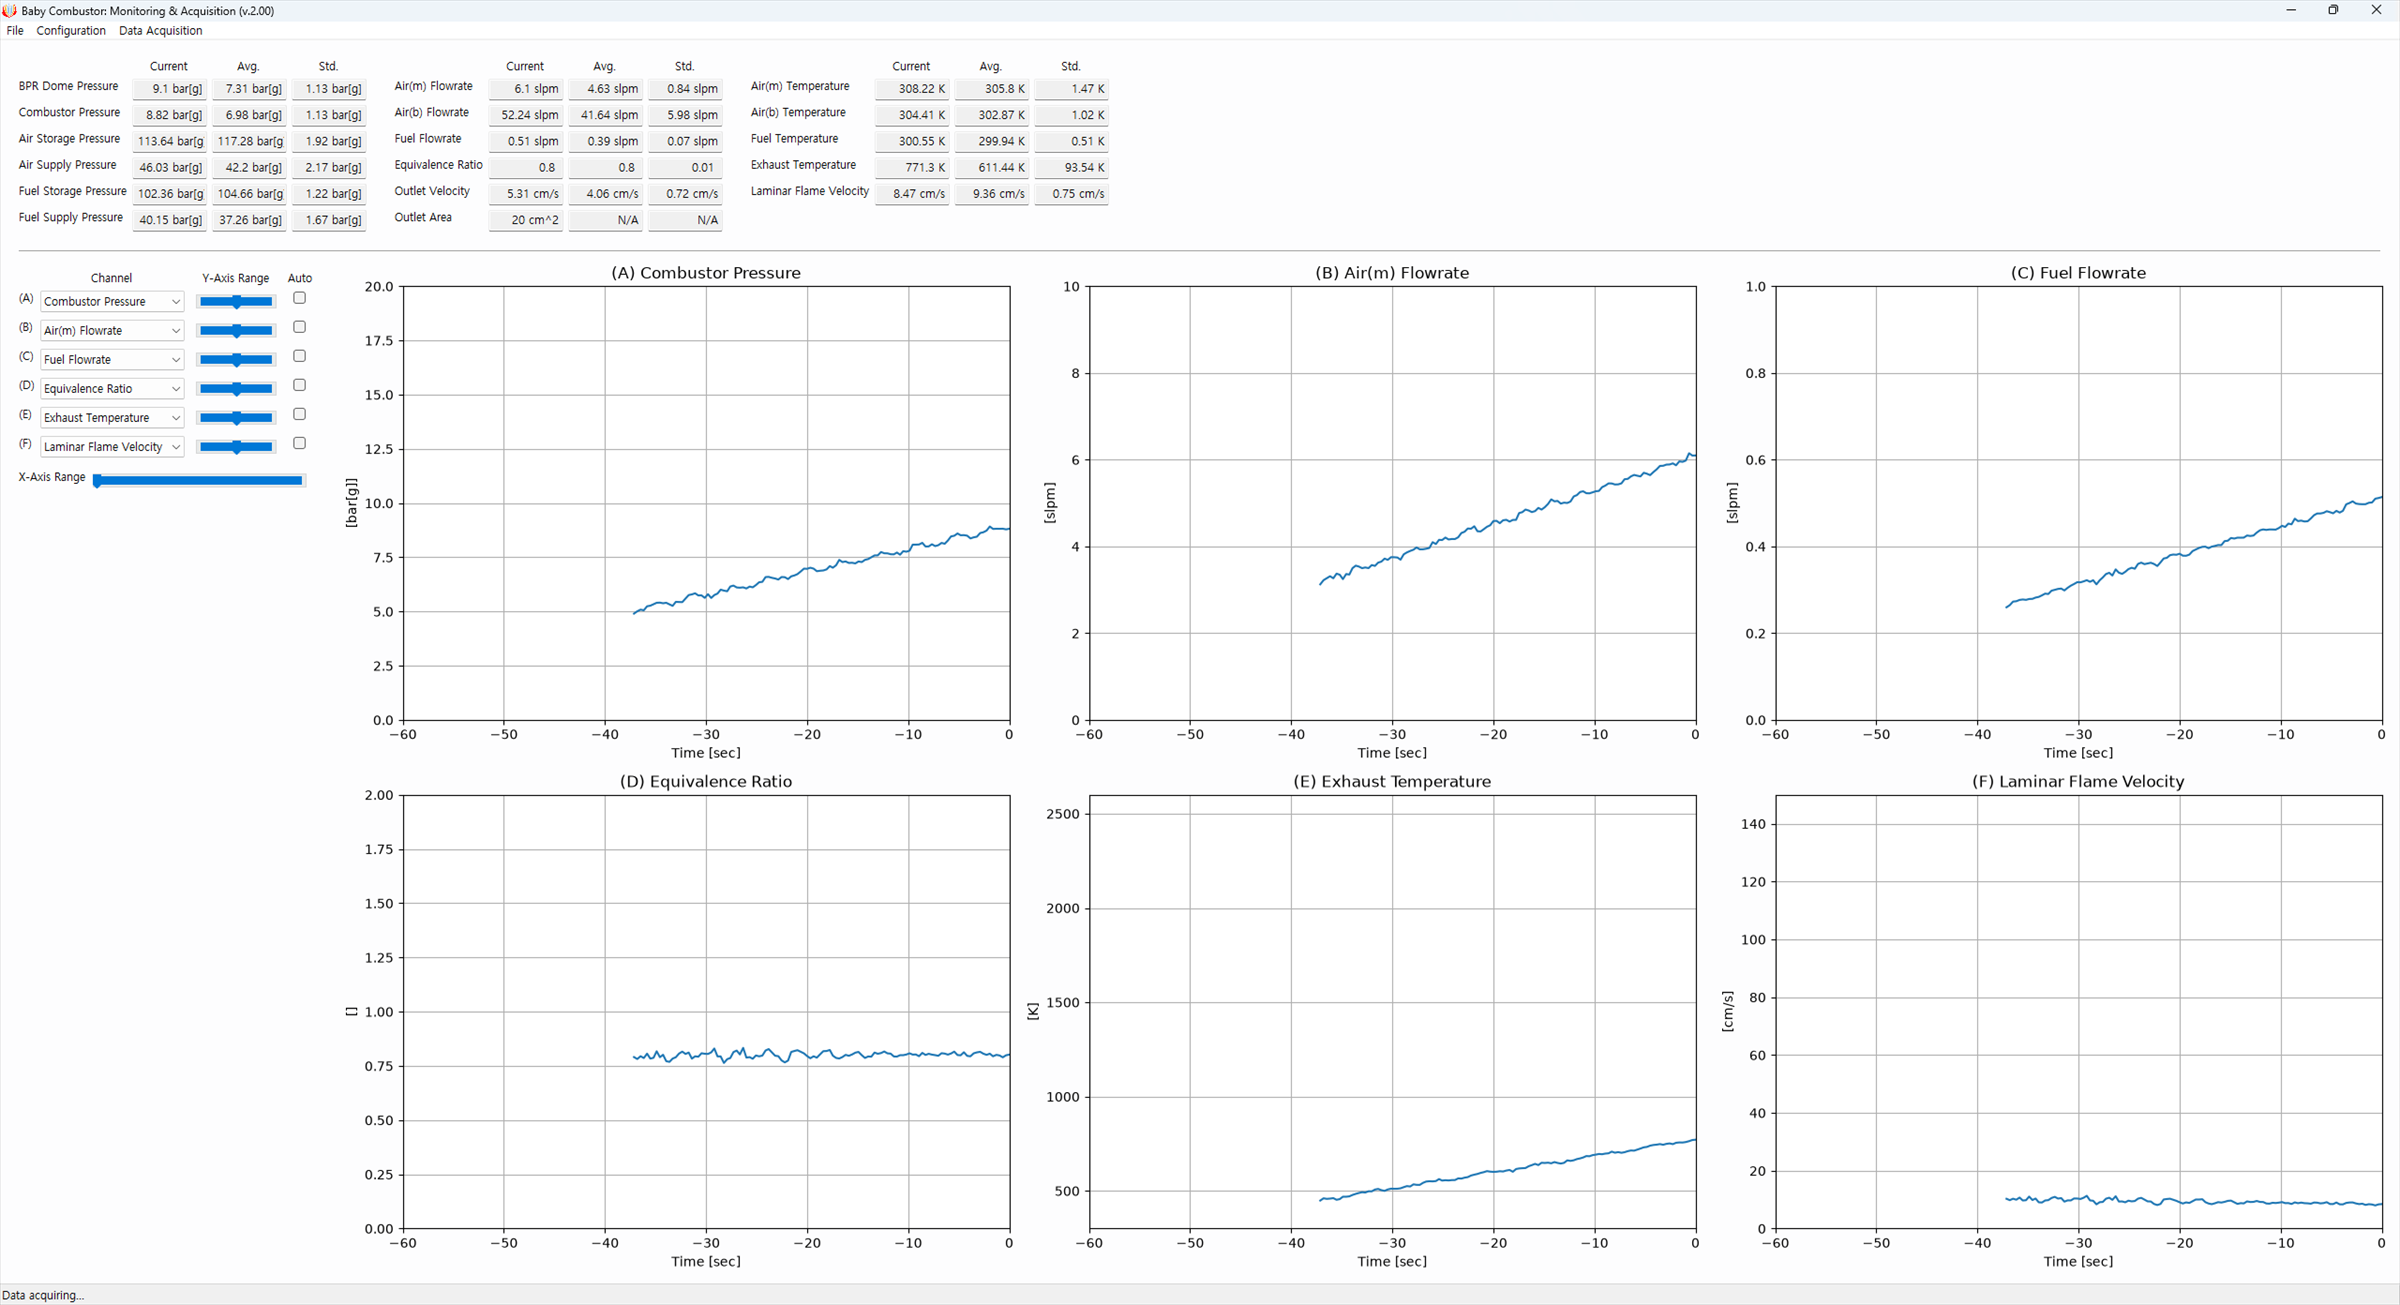This screenshot has width=2400, height=1305.
Task: Click Fuel Storage Pressure average 104.66 bar[g]
Action: click(x=249, y=194)
